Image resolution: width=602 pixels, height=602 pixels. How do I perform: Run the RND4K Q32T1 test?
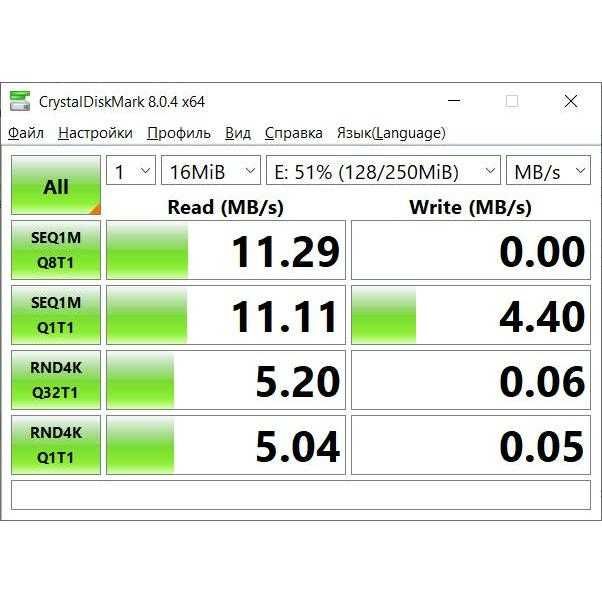tap(56, 380)
